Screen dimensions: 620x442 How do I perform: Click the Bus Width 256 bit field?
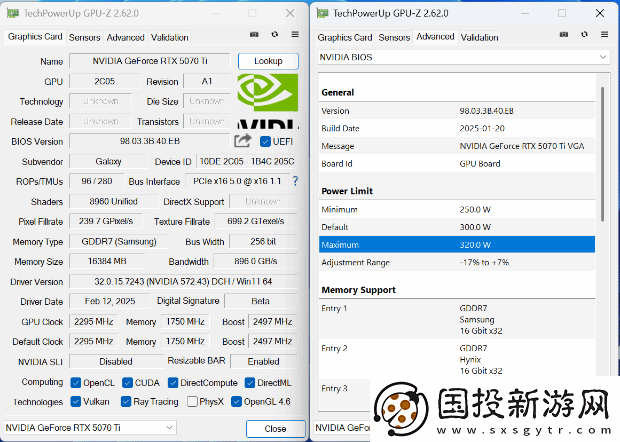click(263, 242)
